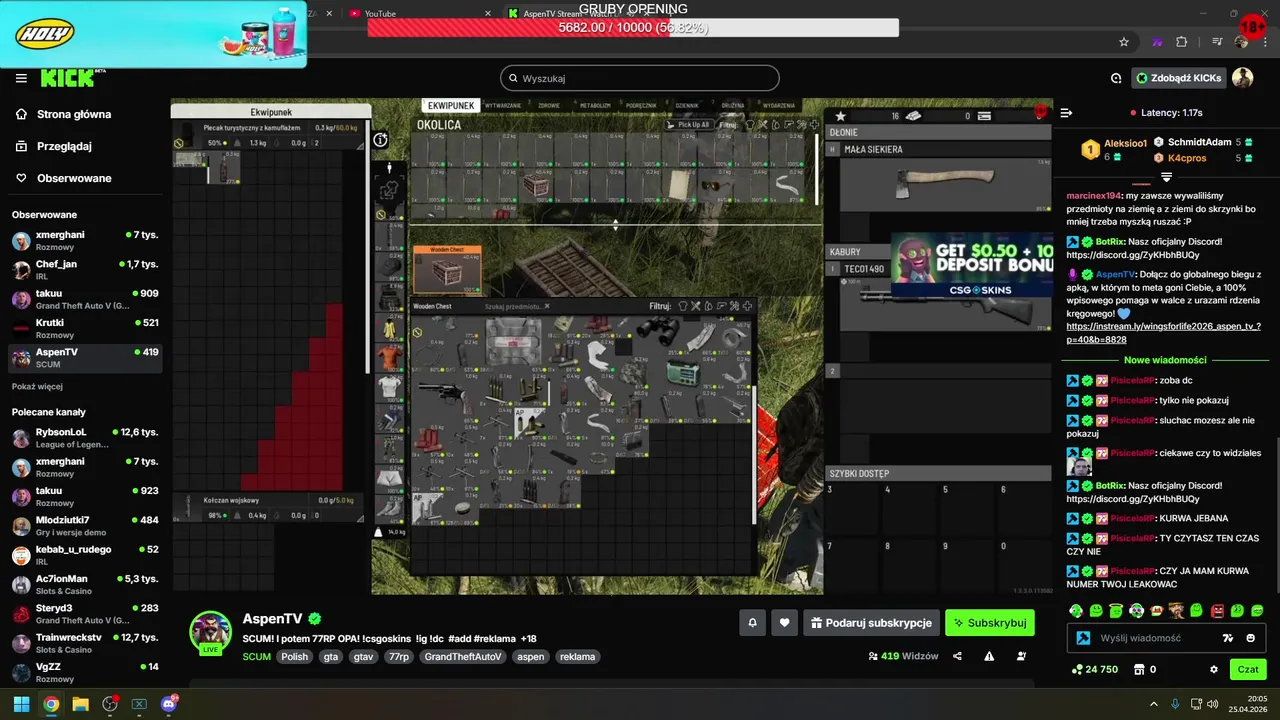
Task: Insert the red angry emote
Action: pos(1217,610)
